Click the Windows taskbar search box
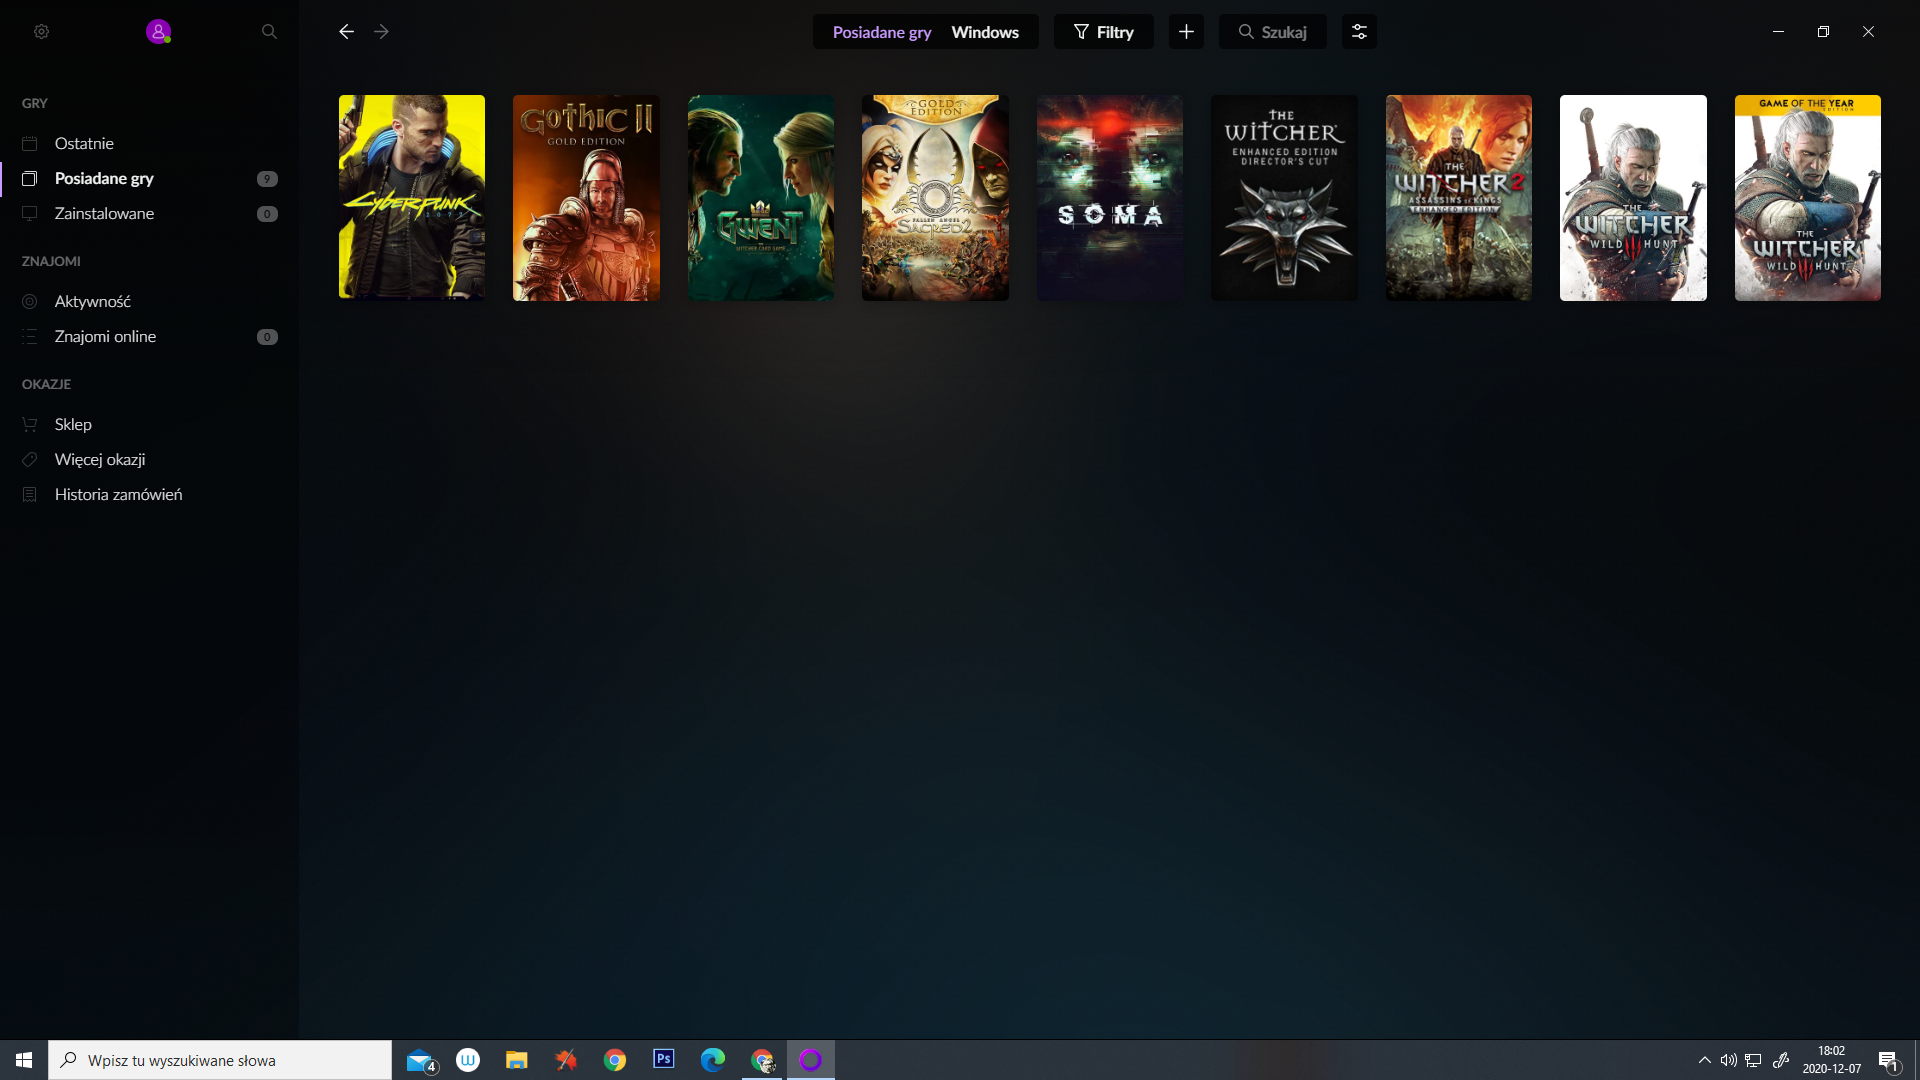The width and height of the screenshot is (1920, 1080). 220,1060
